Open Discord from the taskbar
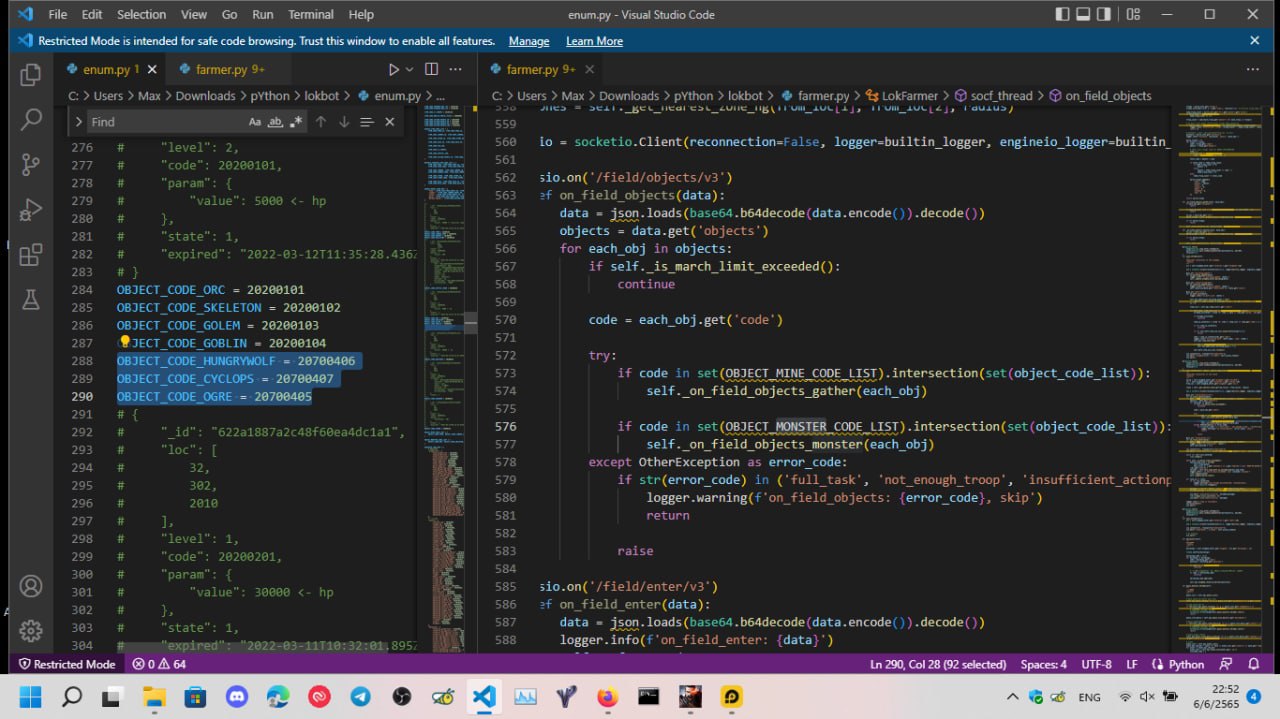Screen dimensions: 1280x719 [x=237, y=697]
